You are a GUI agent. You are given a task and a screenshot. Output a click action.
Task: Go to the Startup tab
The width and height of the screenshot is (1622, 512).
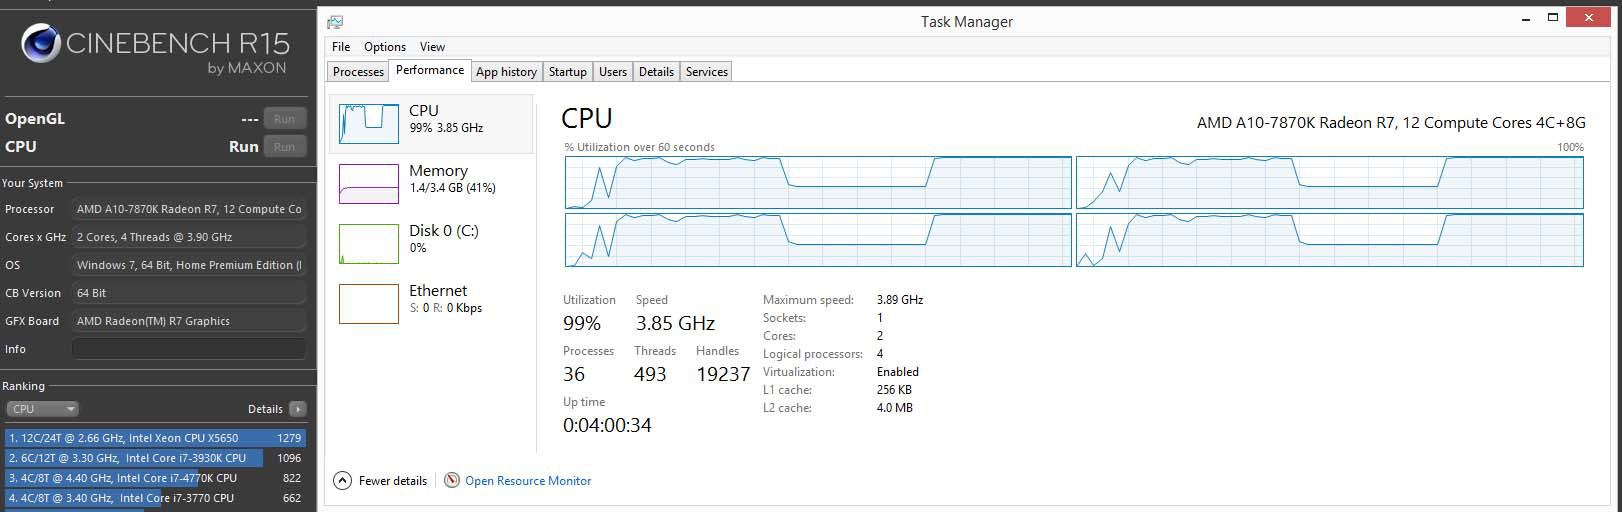coord(567,72)
